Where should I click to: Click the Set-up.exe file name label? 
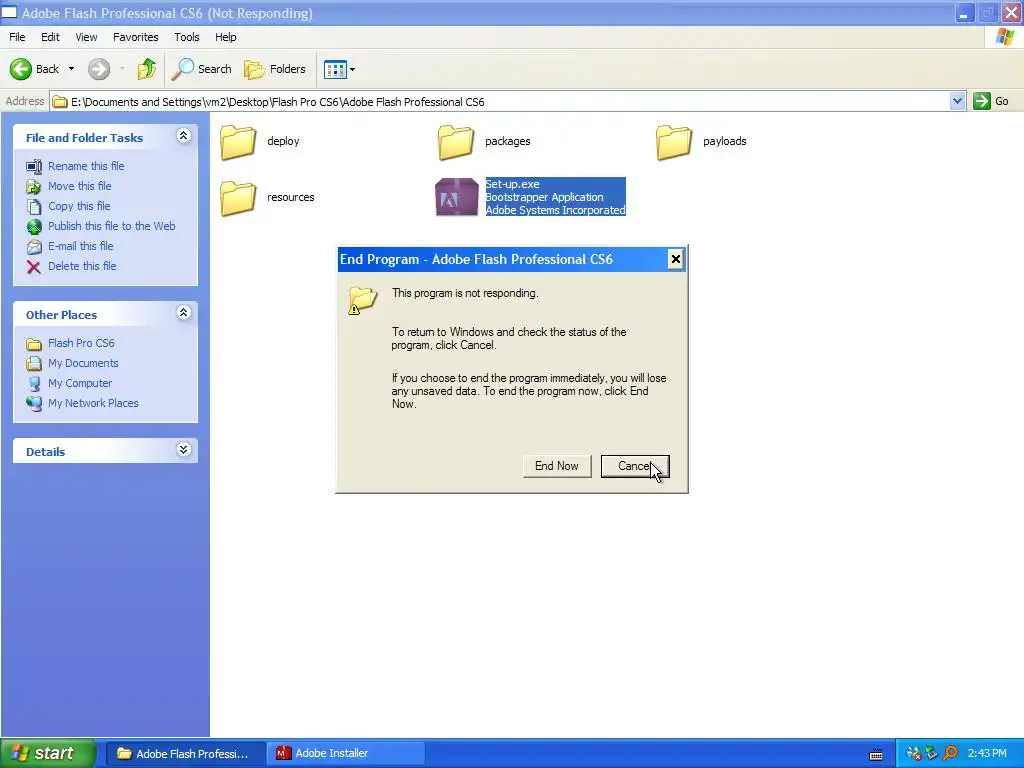click(x=512, y=184)
